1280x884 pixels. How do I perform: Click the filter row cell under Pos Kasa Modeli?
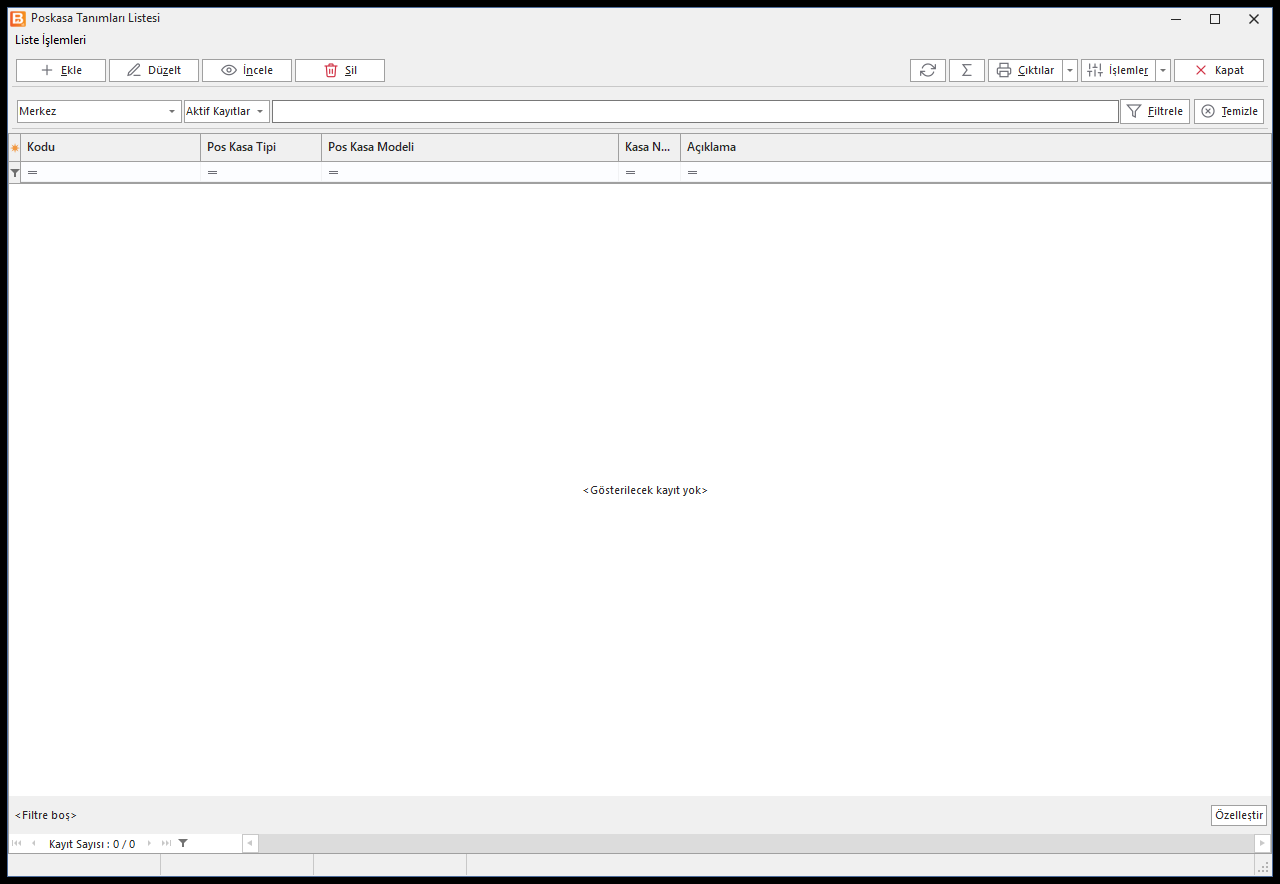pos(470,172)
